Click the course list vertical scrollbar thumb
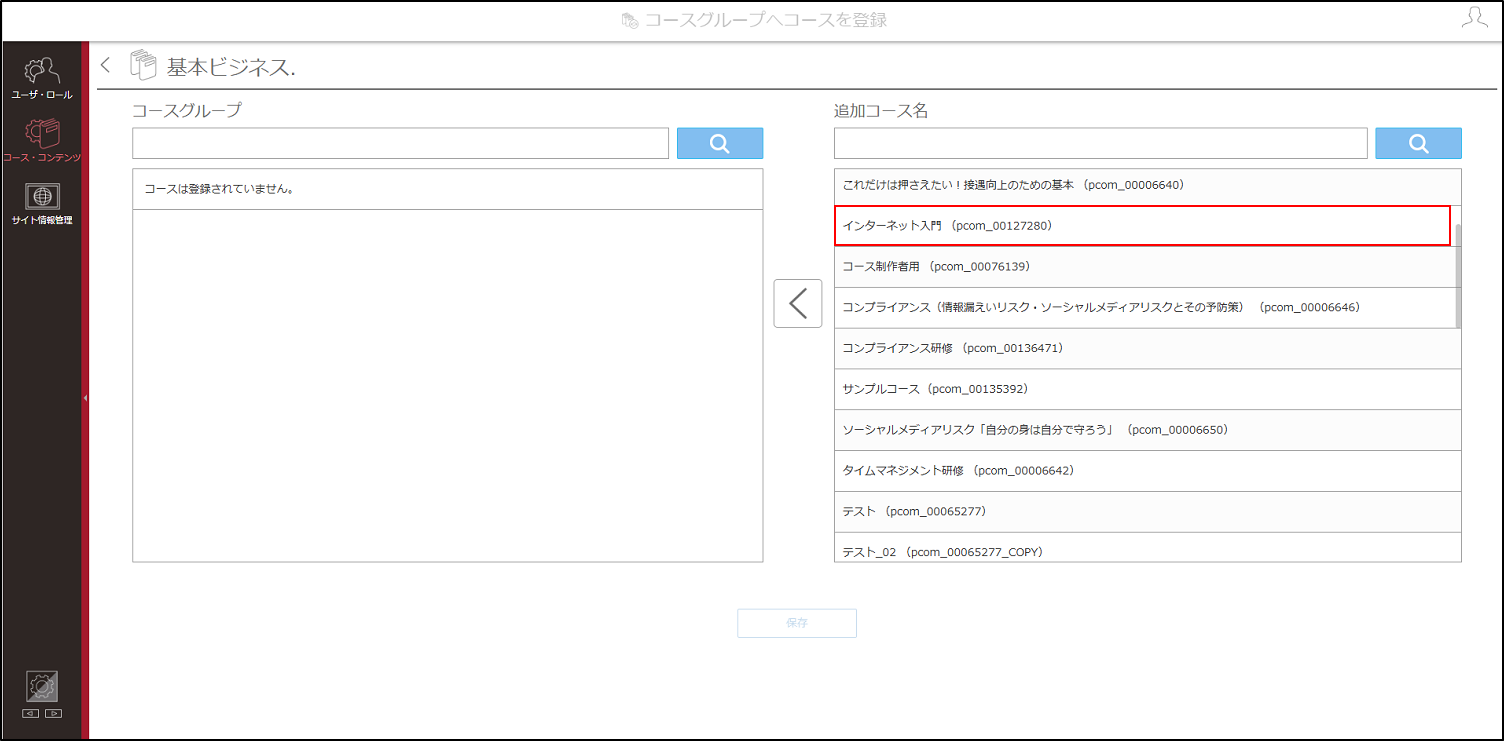 pos(1458,276)
